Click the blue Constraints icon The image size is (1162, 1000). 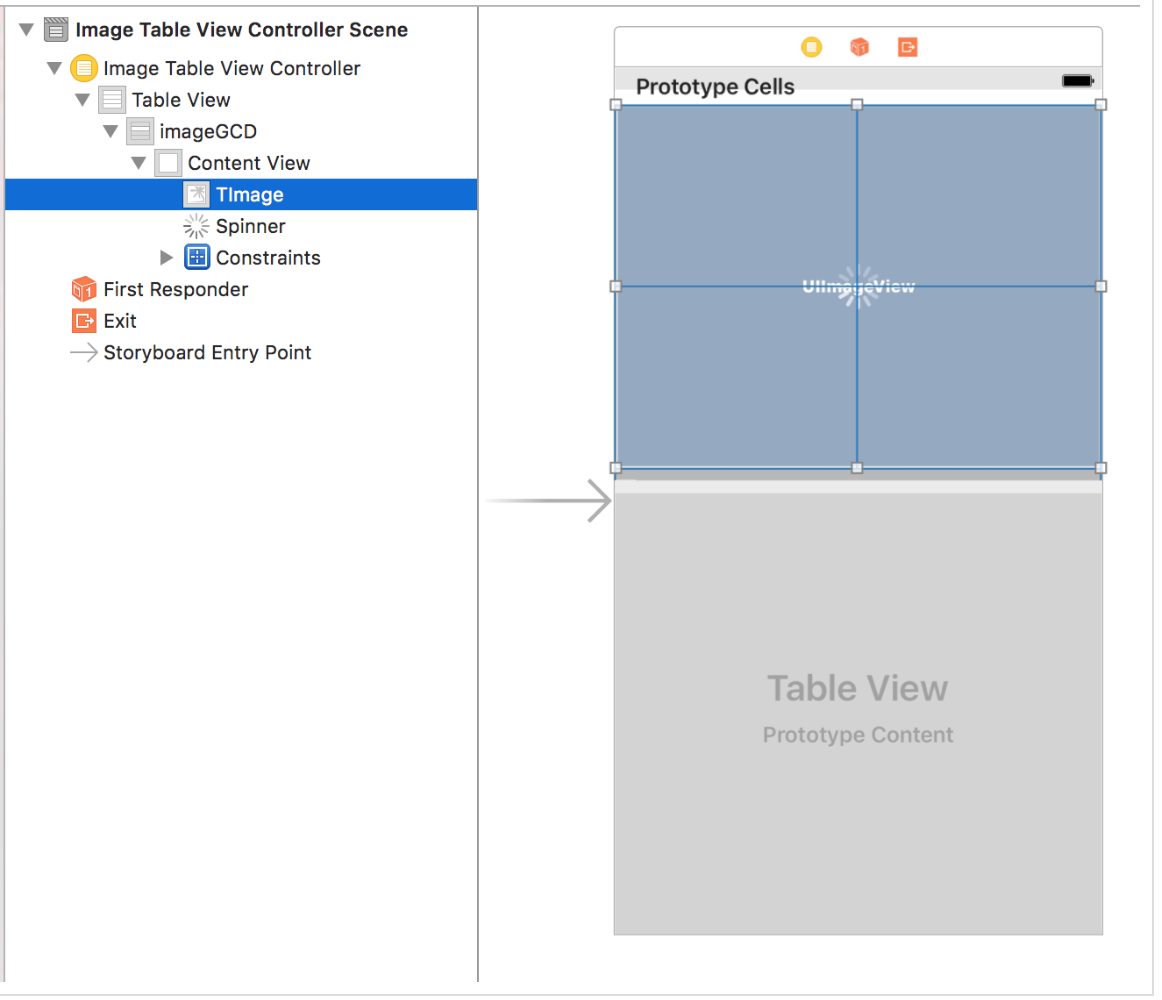tap(197, 258)
